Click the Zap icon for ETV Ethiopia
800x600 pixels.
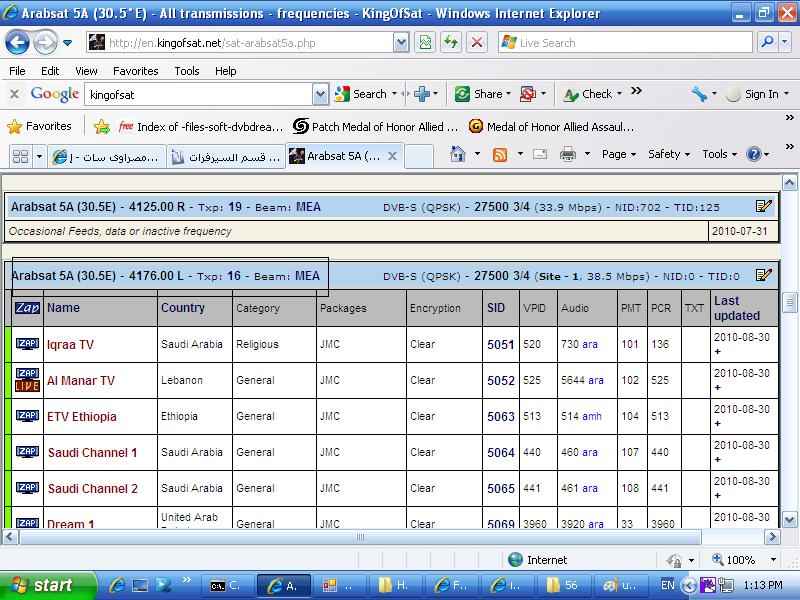point(27,416)
